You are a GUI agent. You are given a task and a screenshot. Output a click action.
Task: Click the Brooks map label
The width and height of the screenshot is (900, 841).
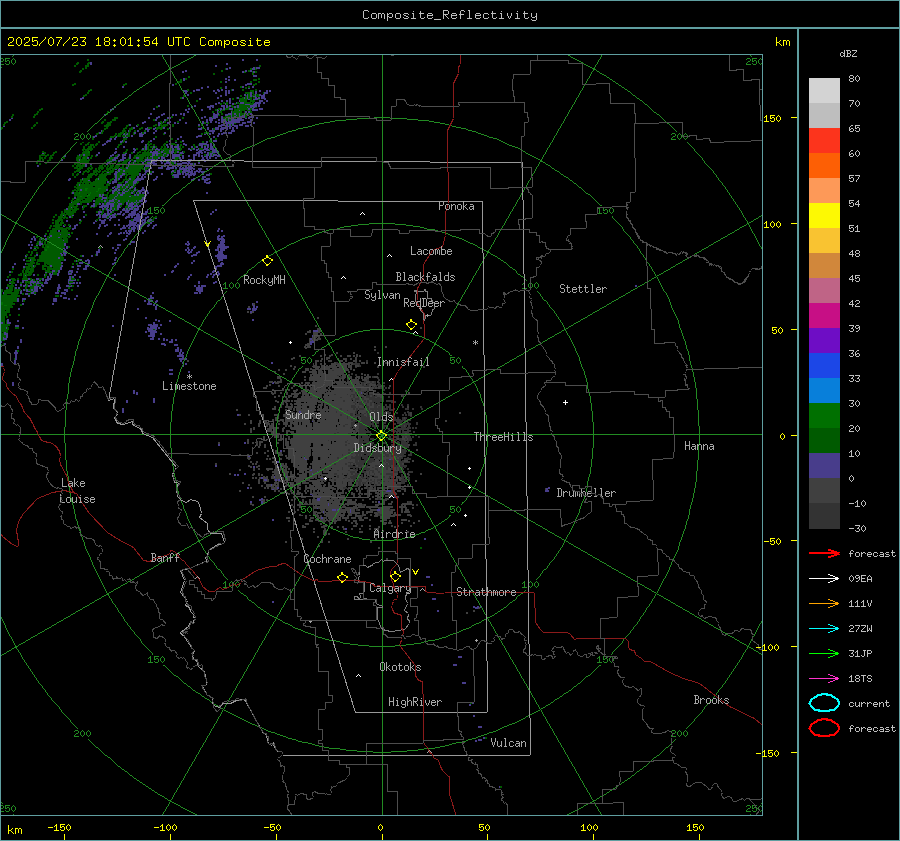coord(711,700)
